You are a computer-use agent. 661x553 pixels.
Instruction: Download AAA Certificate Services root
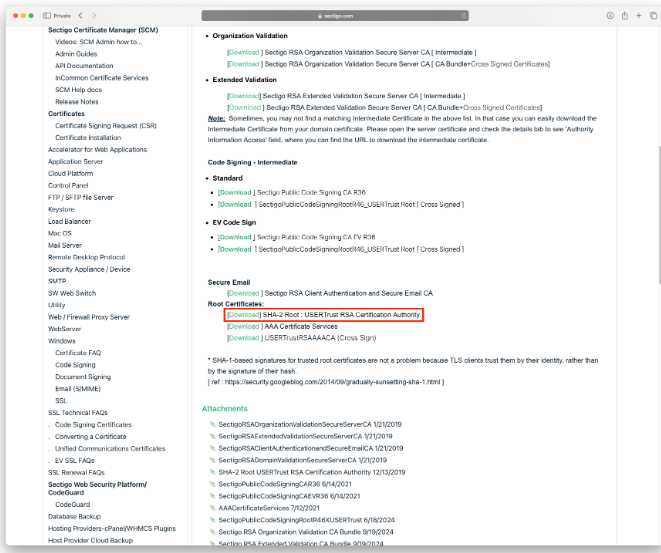pos(243,327)
